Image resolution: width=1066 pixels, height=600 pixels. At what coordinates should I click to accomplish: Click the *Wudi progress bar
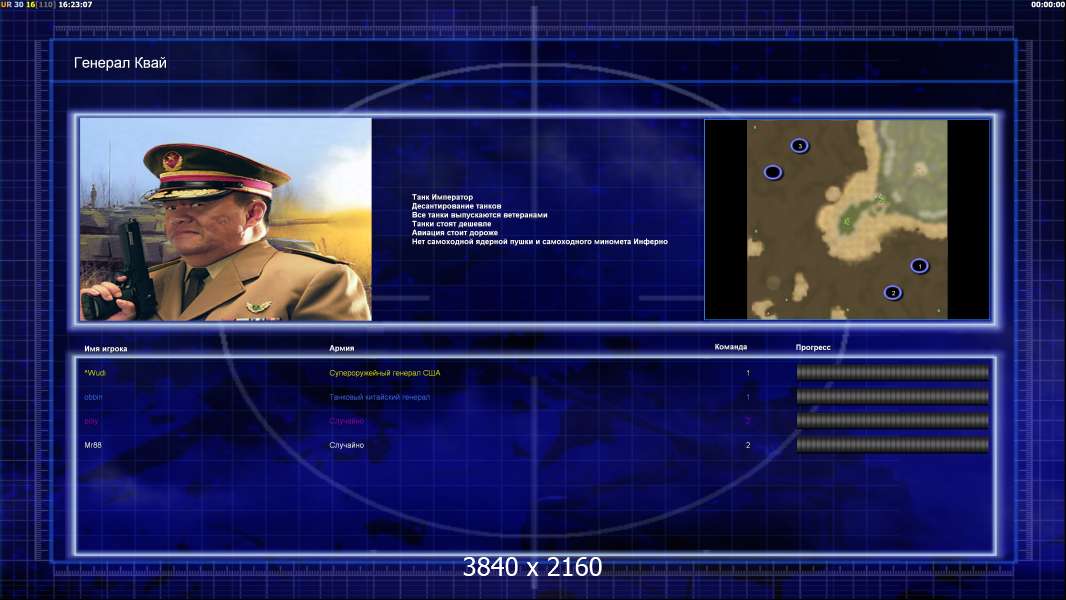click(893, 372)
